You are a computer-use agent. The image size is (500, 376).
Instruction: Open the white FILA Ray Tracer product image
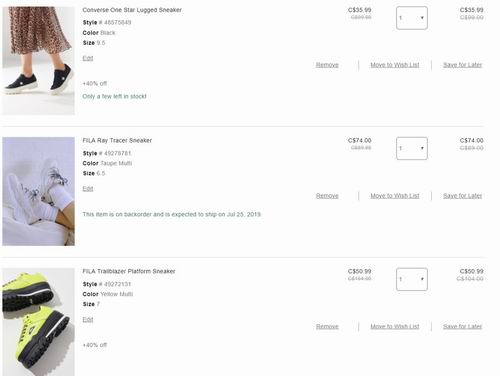point(39,191)
